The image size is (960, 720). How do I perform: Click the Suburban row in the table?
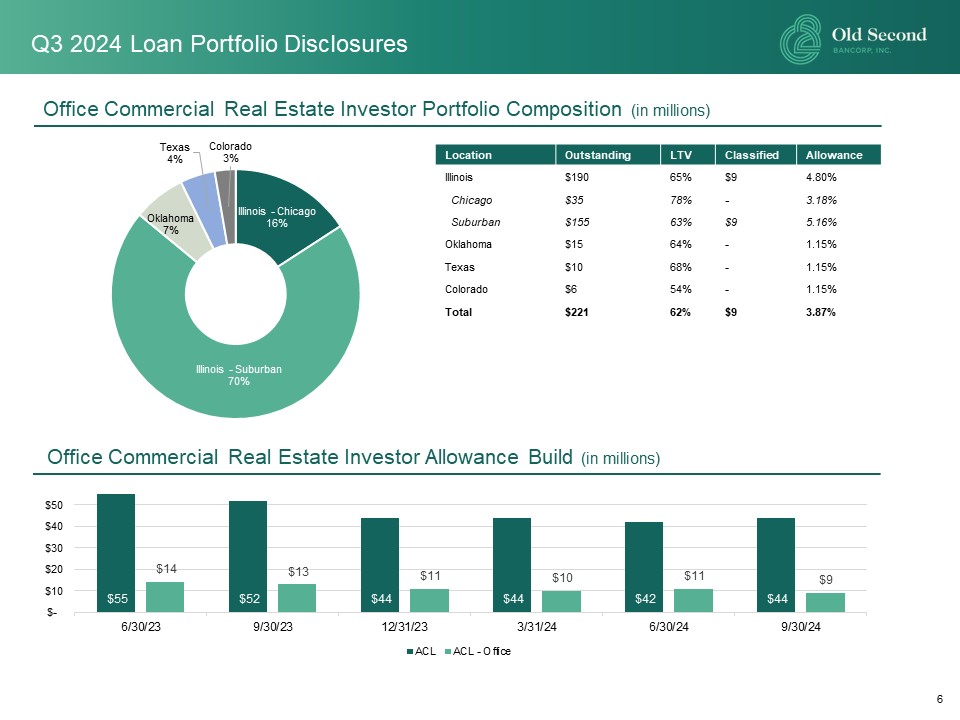pos(476,222)
